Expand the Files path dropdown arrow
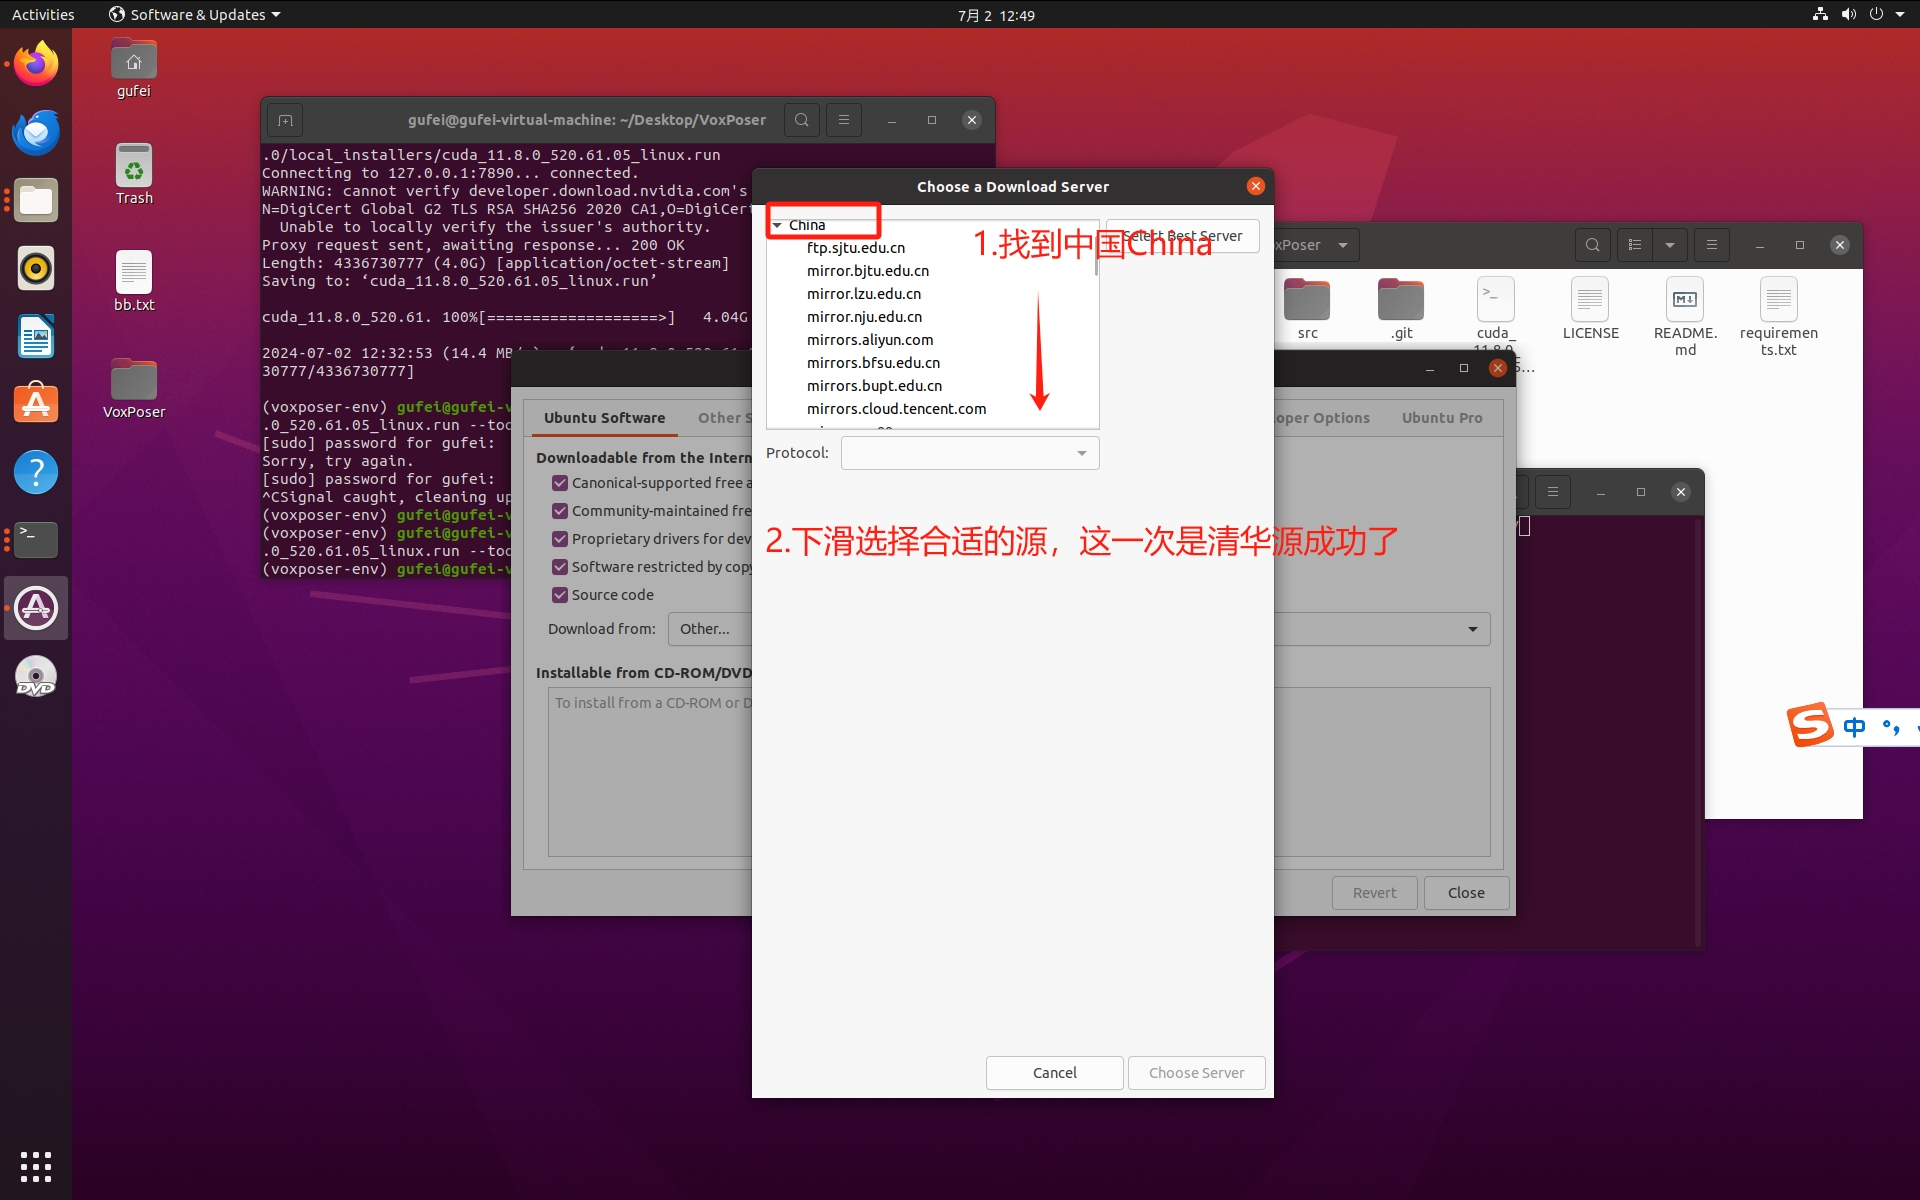Image resolution: width=1920 pixels, height=1200 pixels. pyautogui.click(x=1342, y=245)
